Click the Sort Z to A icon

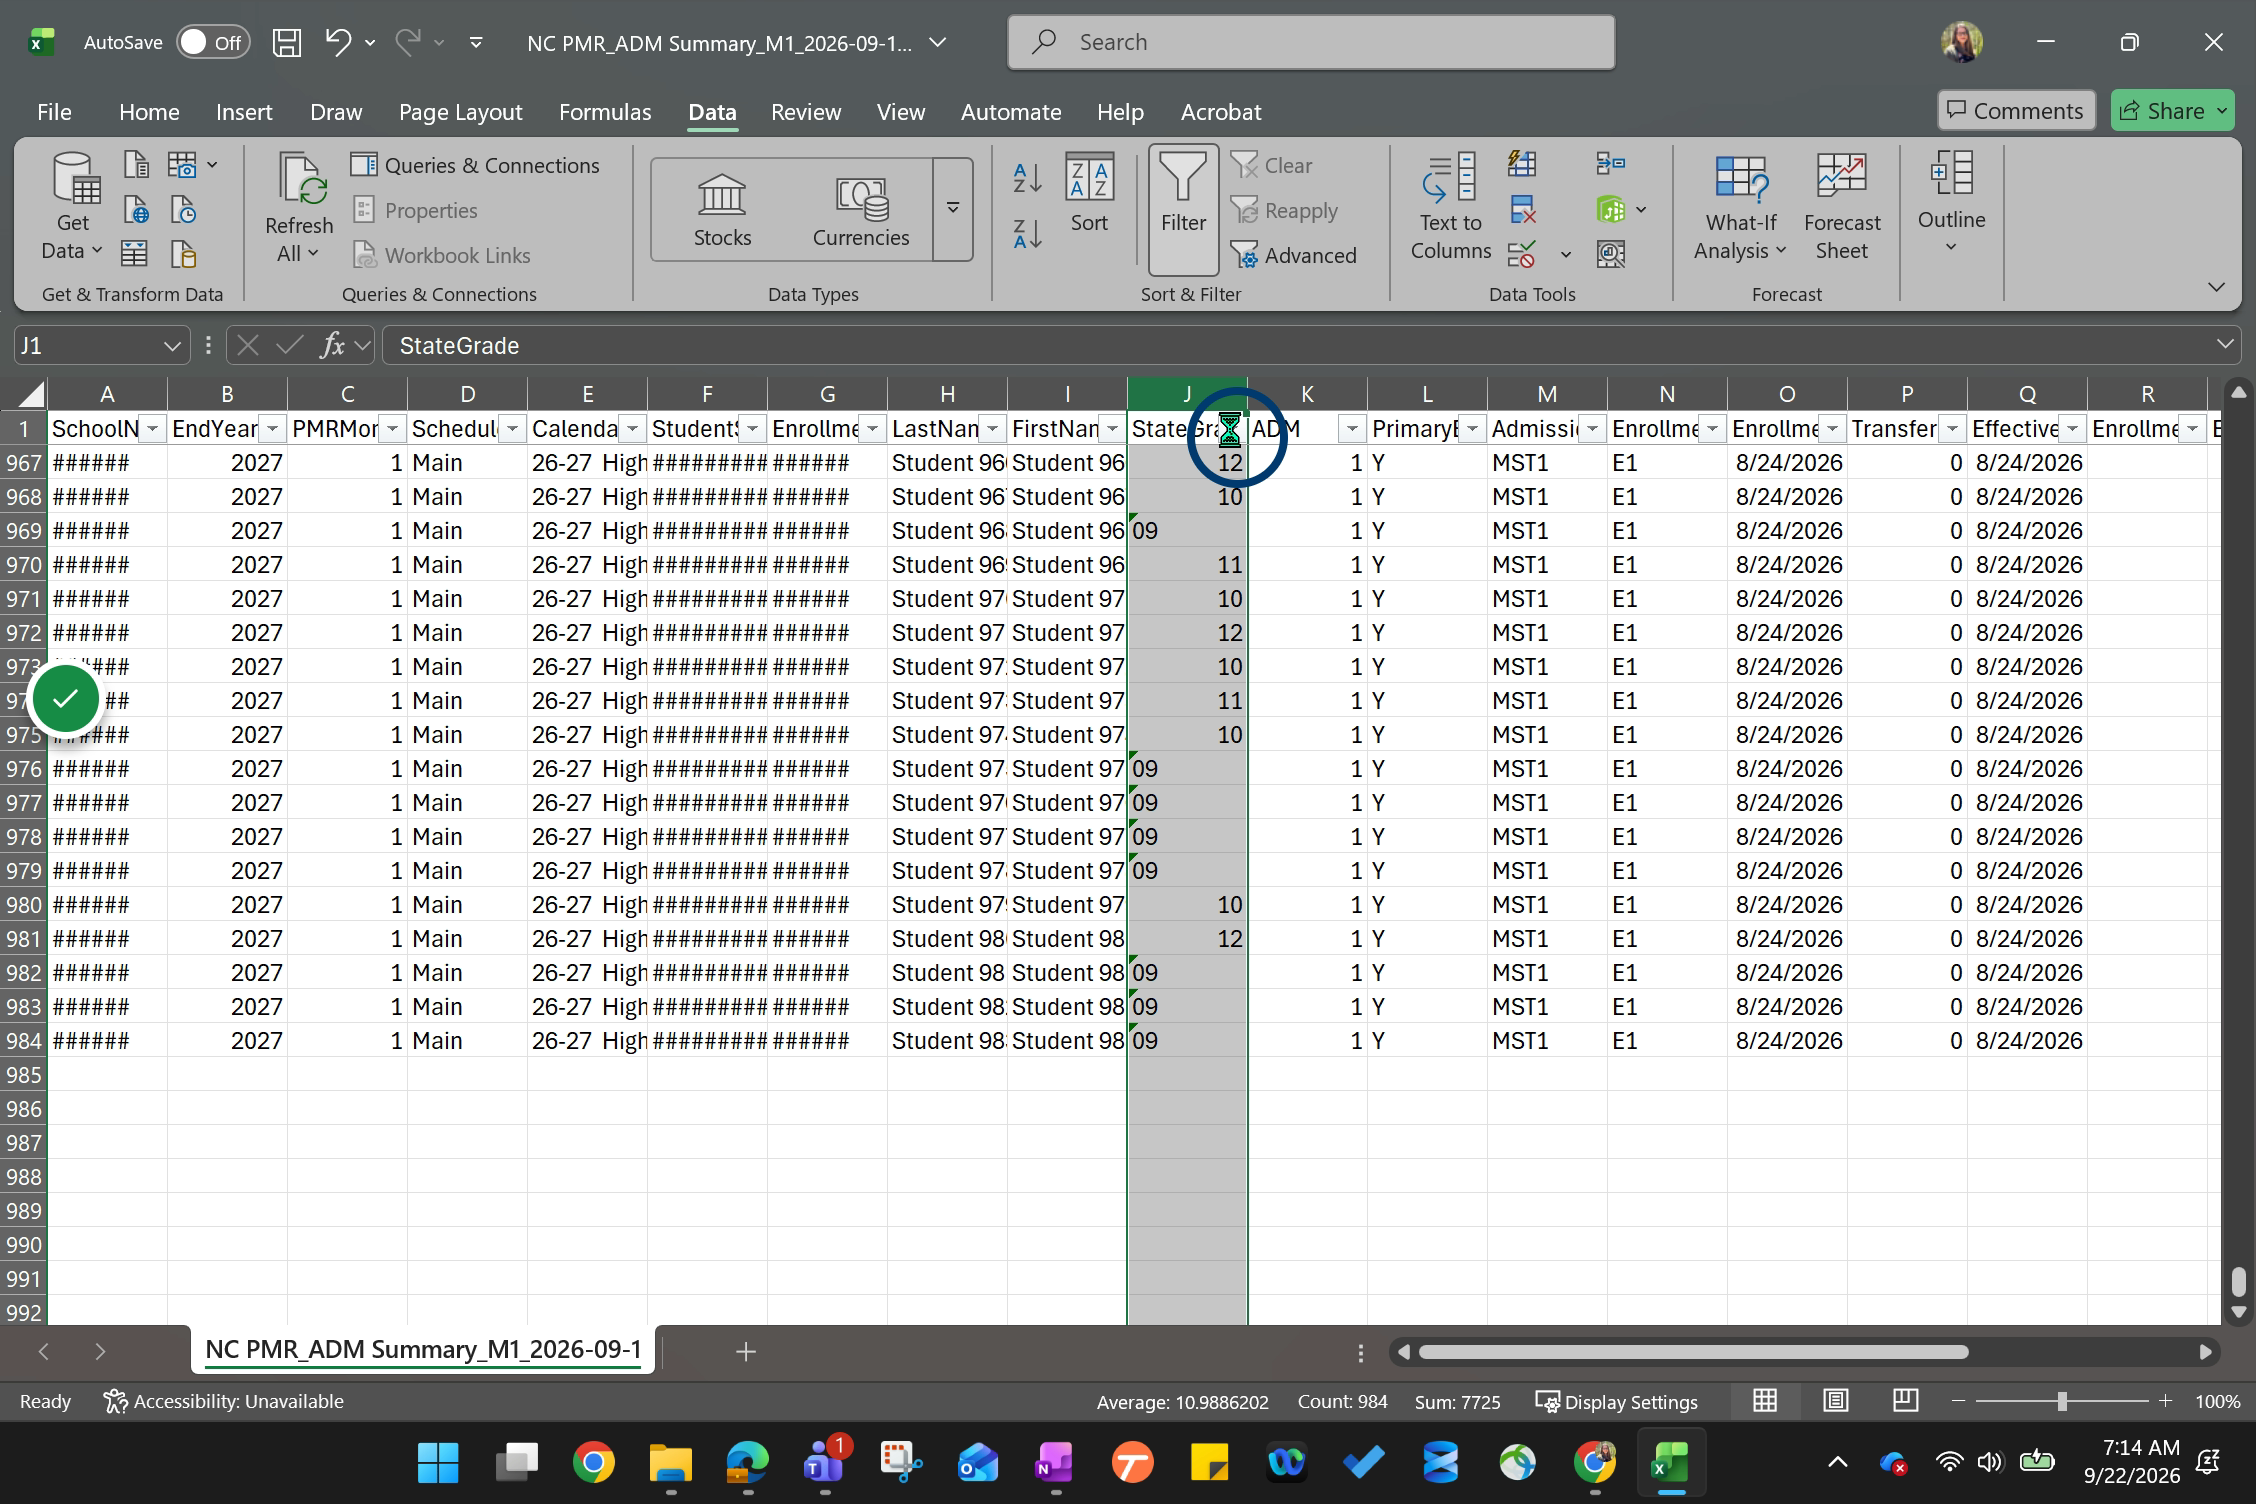pyautogui.click(x=1027, y=234)
